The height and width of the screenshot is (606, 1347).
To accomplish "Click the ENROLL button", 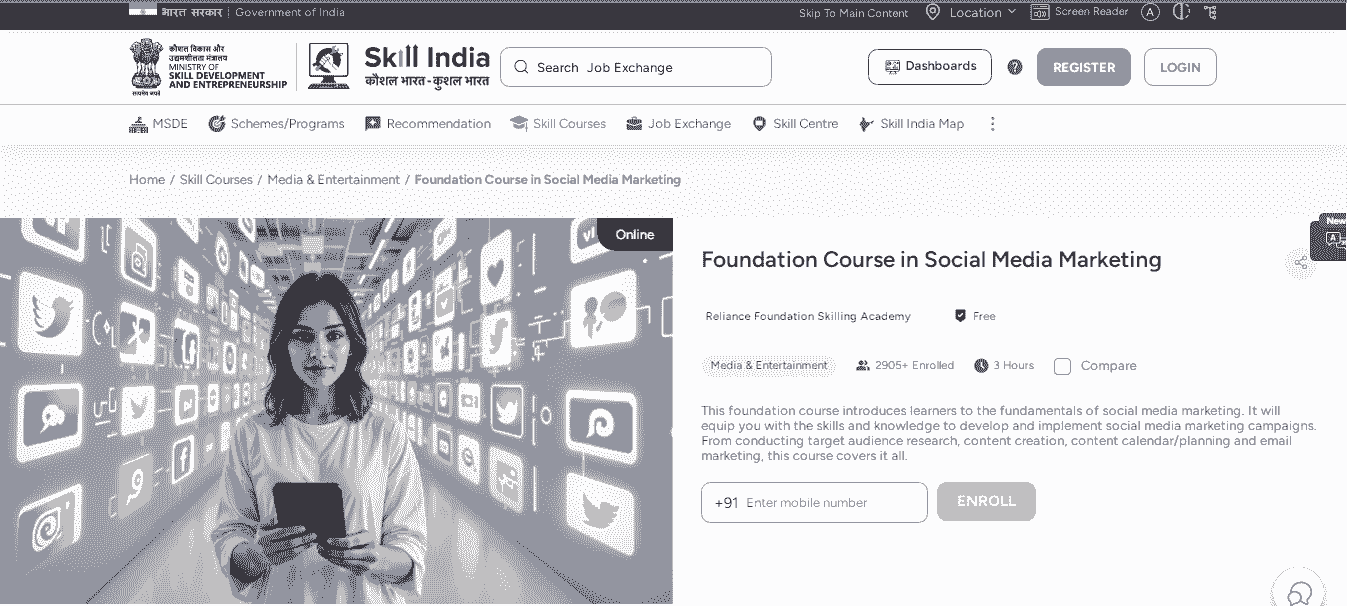I will 986,502.
